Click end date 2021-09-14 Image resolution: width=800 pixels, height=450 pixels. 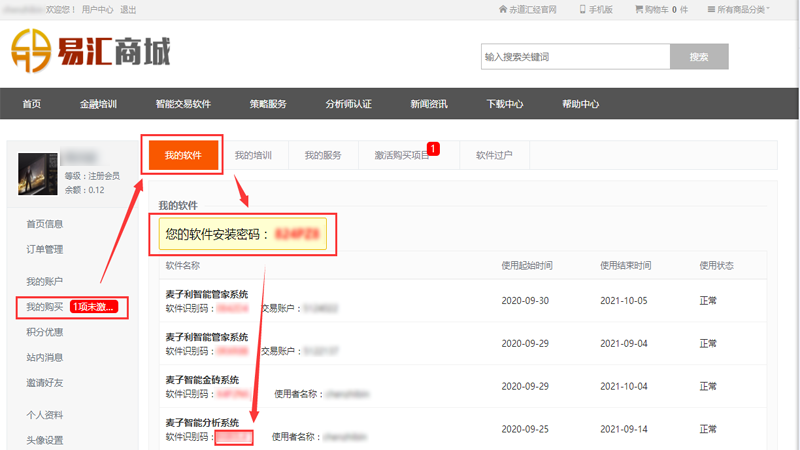point(624,429)
